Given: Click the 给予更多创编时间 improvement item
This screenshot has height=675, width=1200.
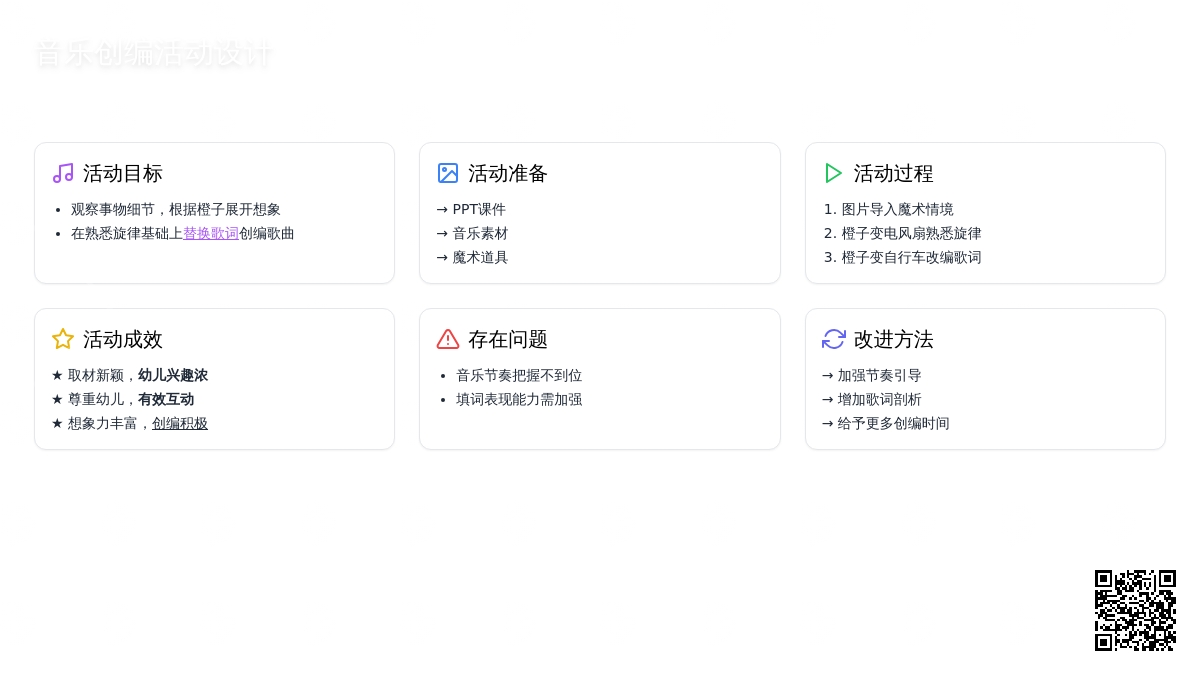Looking at the screenshot, I should click(x=893, y=423).
